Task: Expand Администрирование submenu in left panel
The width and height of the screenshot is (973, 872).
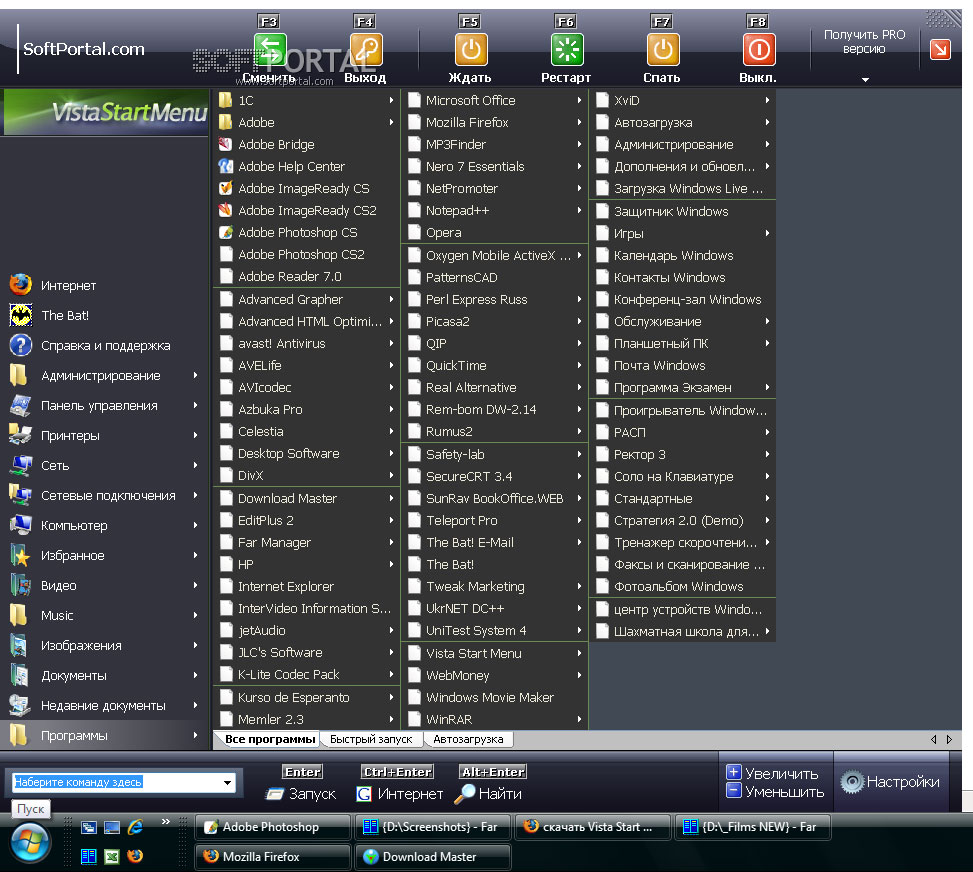Action: [x=195, y=375]
